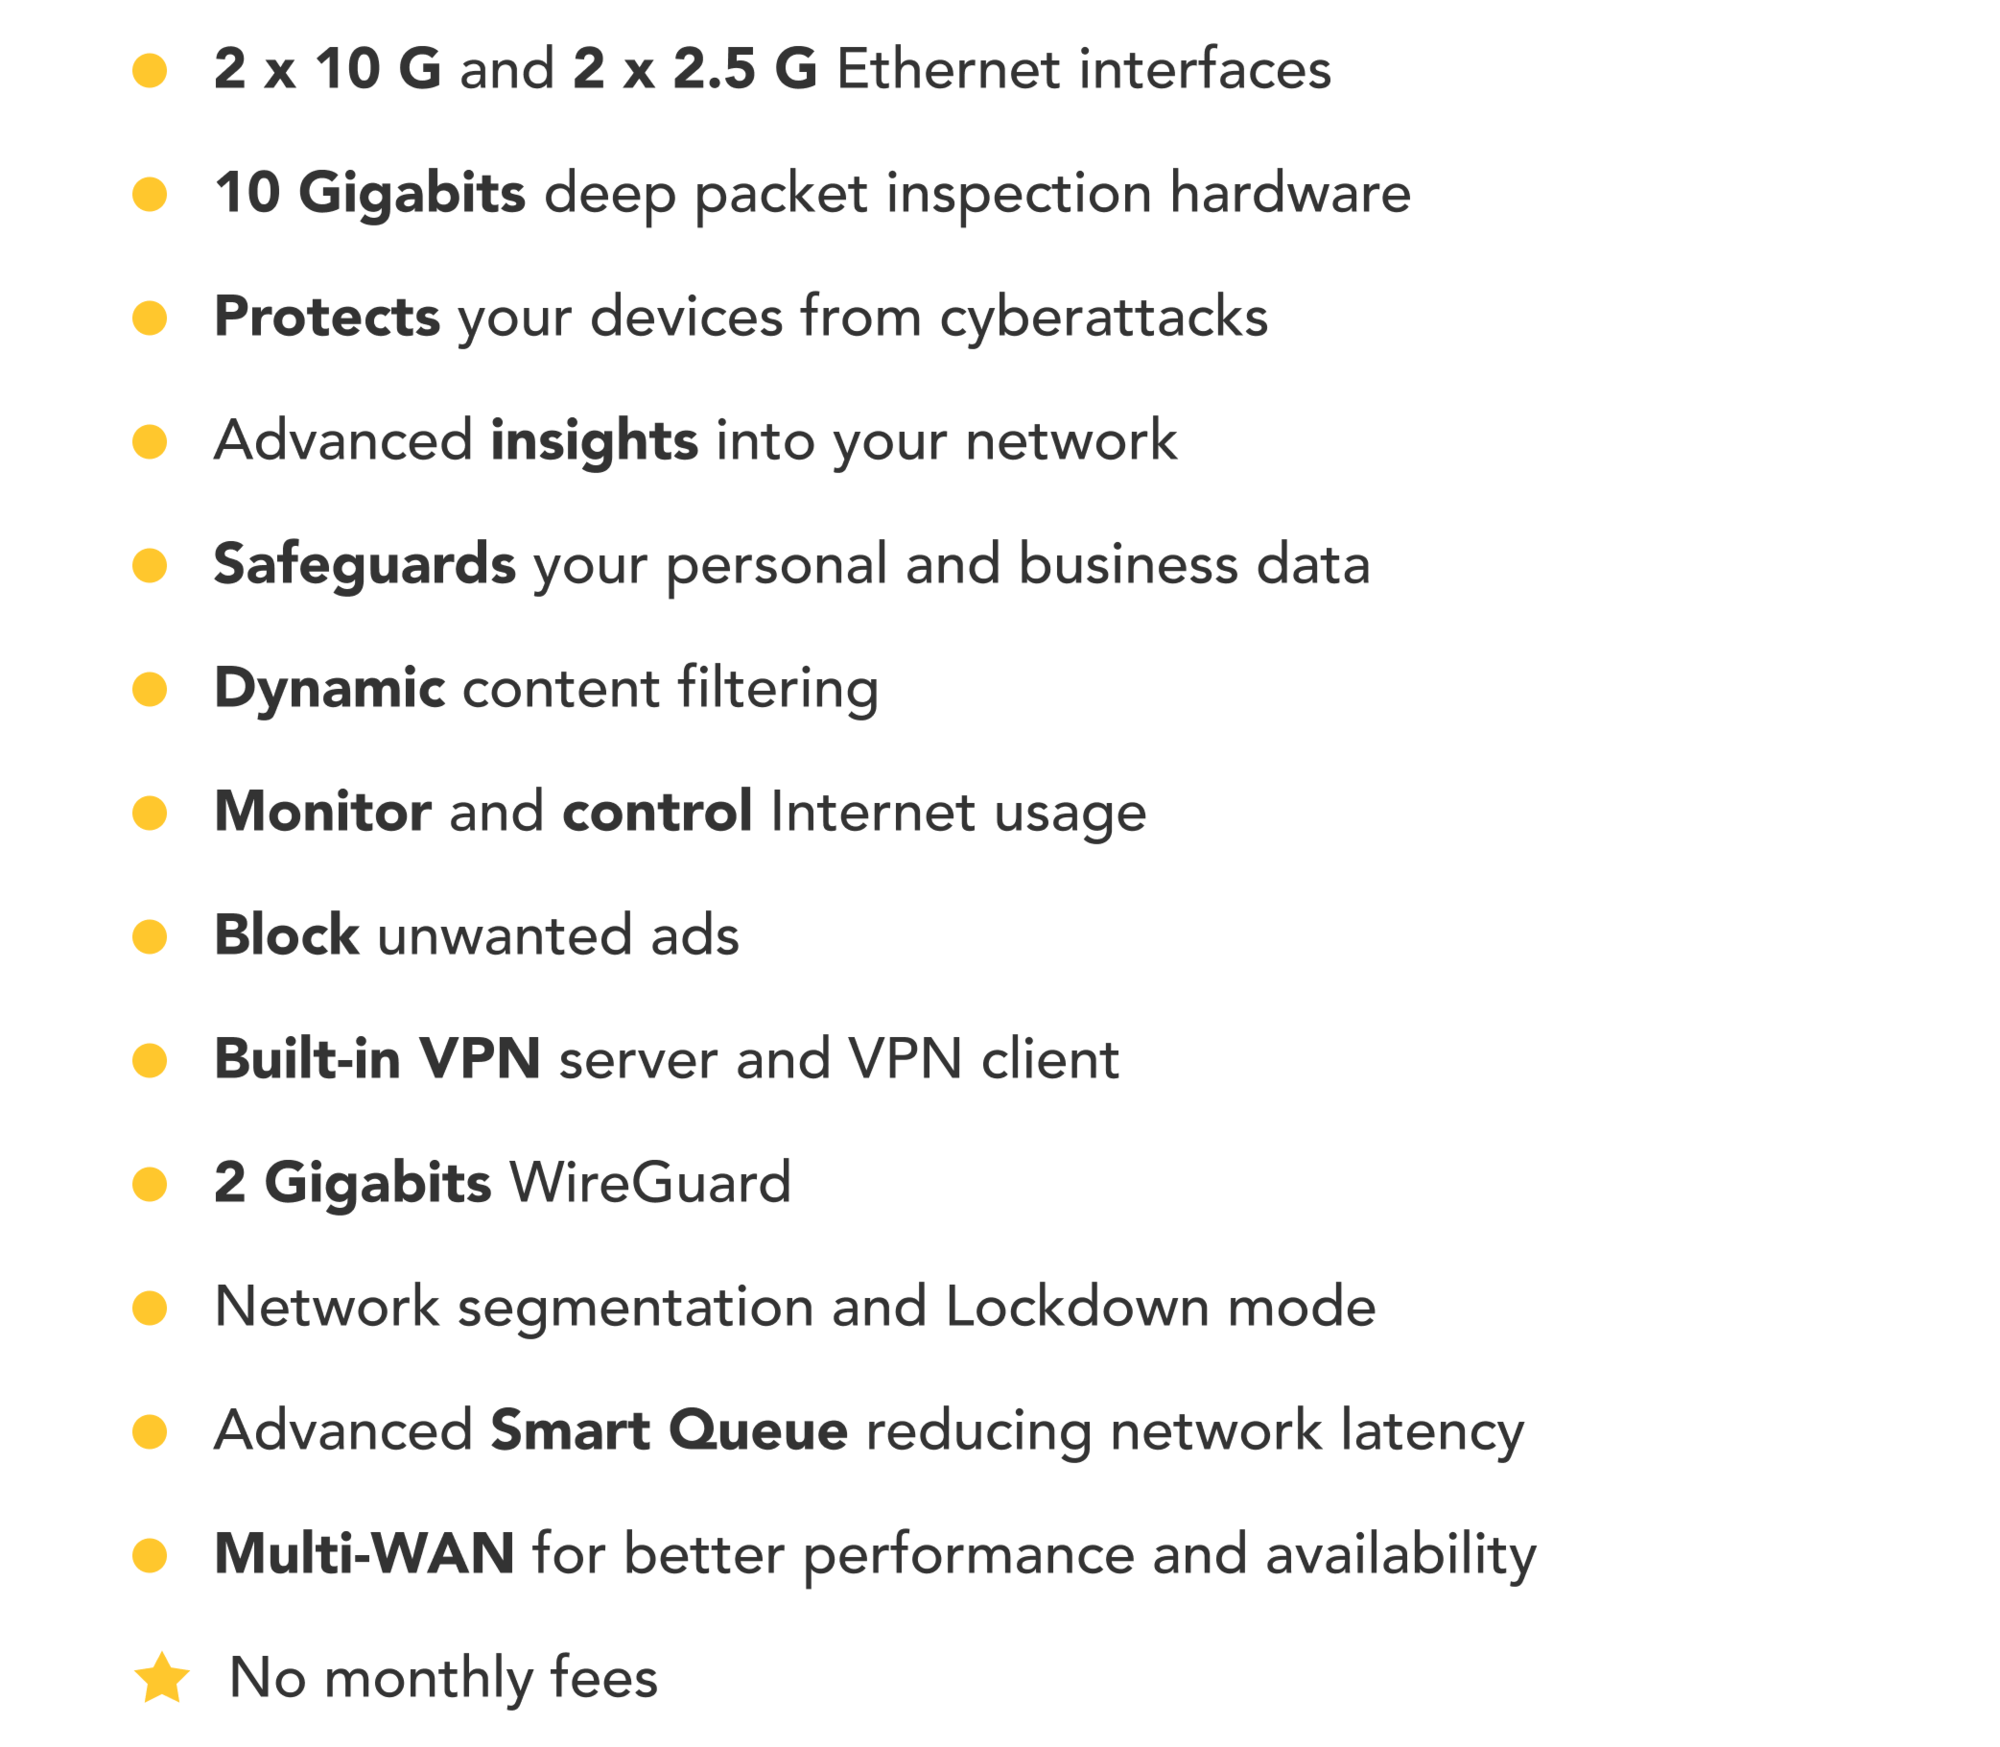Image resolution: width=2000 pixels, height=1747 pixels.
Task: Click the bullet next to Protects your devices
Action: click(150, 318)
